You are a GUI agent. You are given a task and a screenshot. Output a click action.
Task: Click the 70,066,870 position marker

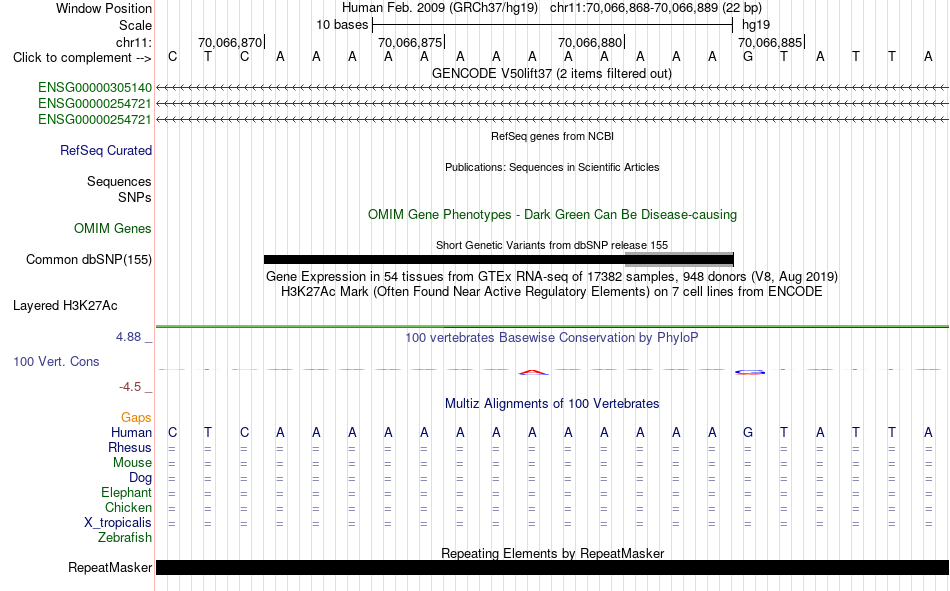click(x=230, y=42)
